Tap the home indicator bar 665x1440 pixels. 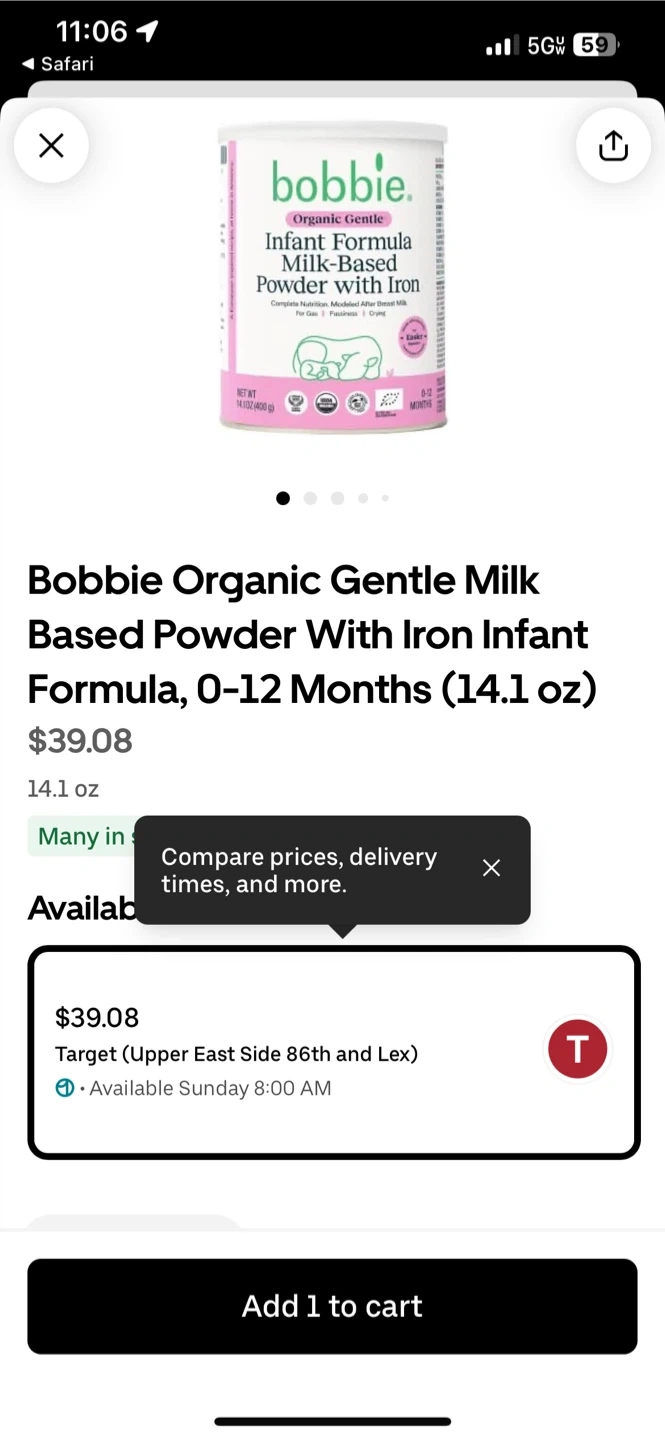[332, 1421]
